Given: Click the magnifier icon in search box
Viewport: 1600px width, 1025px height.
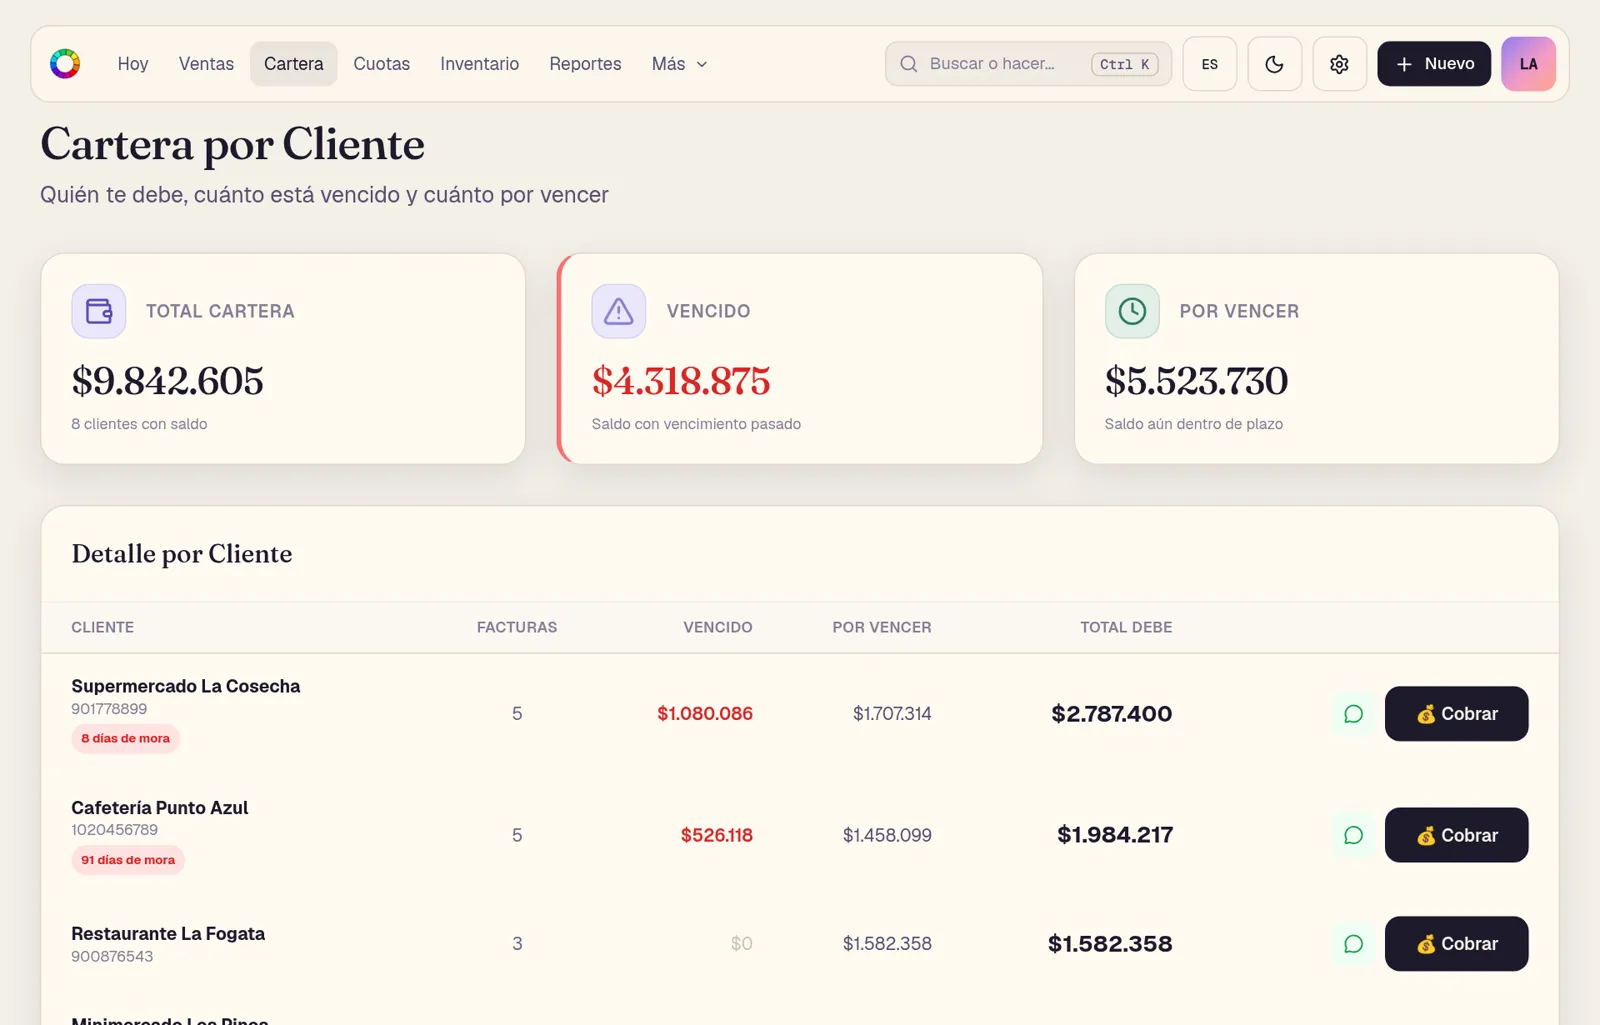Looking at the screenshot, I should pyautogui.click(x=908, y=64).
